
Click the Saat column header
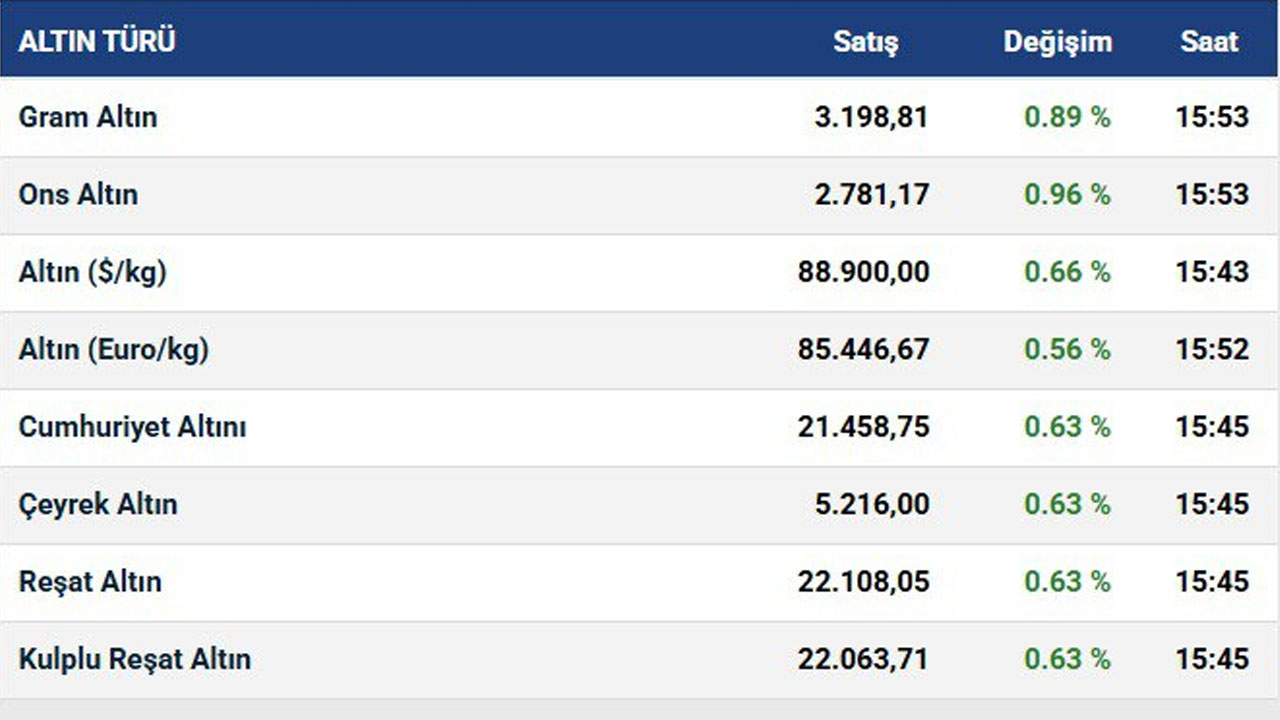pyautogui.click(x=1209, y=42)
